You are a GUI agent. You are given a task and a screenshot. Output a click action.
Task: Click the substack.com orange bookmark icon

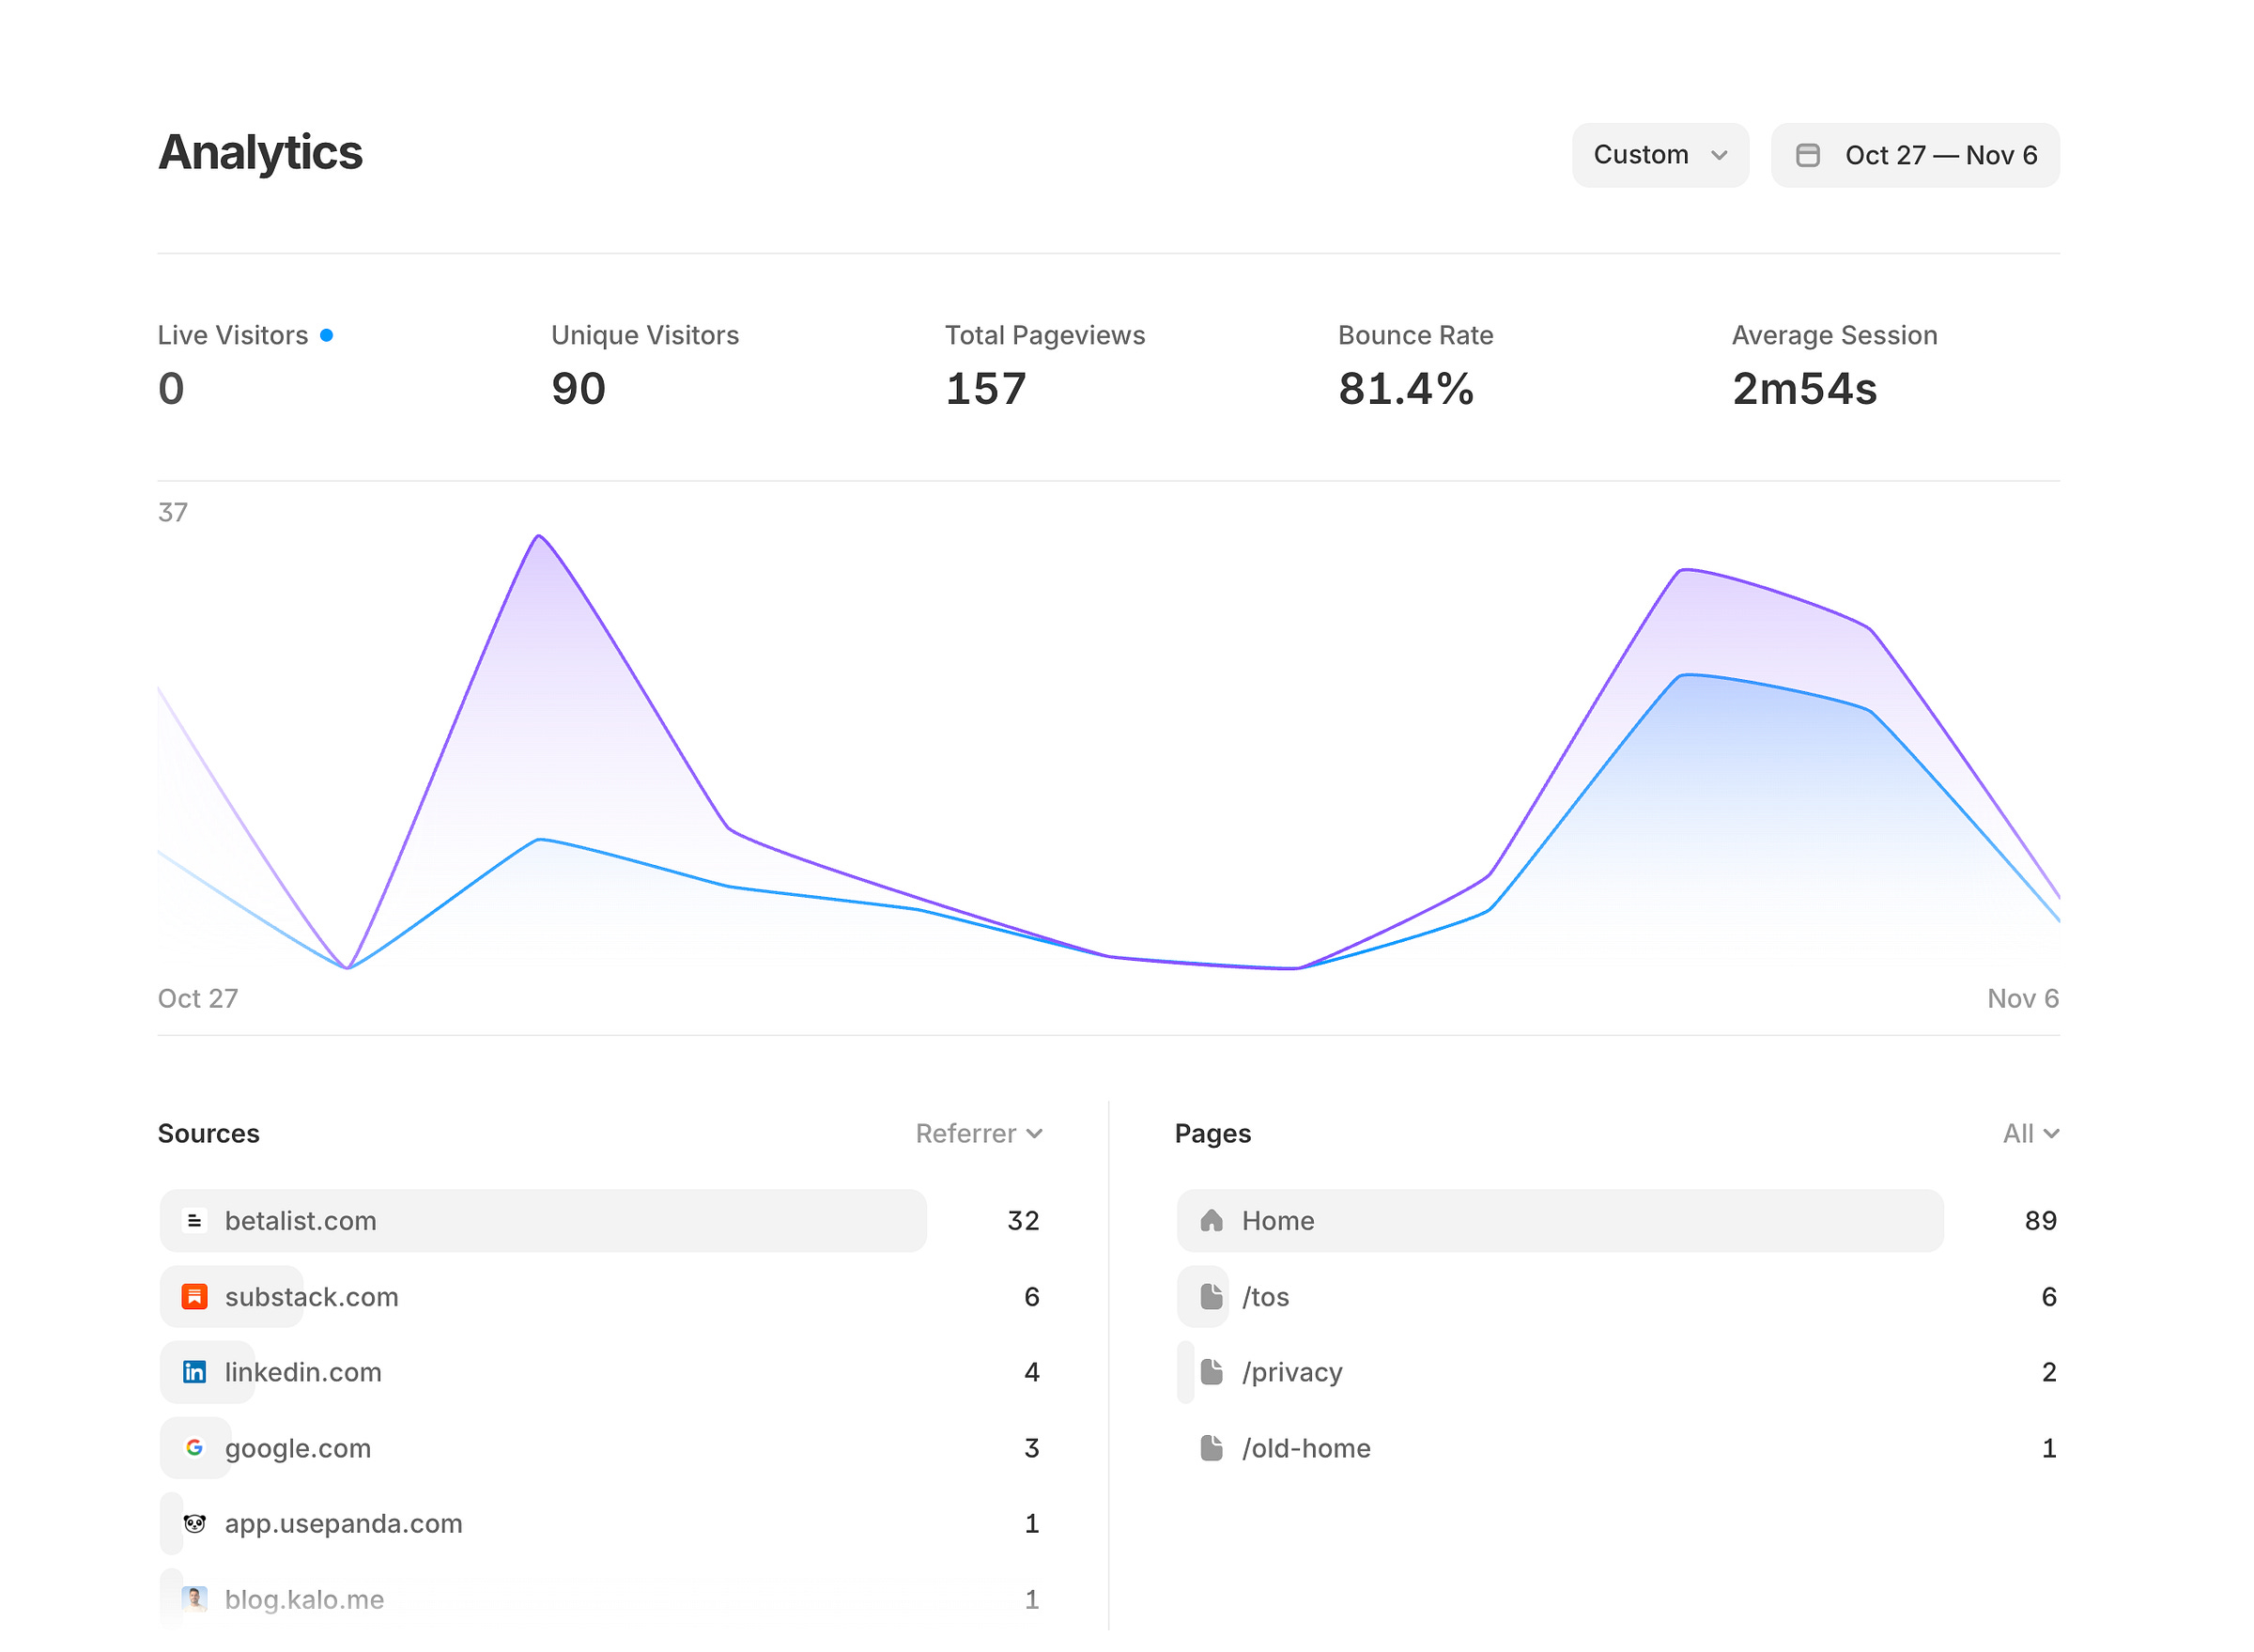point(194,1297)
